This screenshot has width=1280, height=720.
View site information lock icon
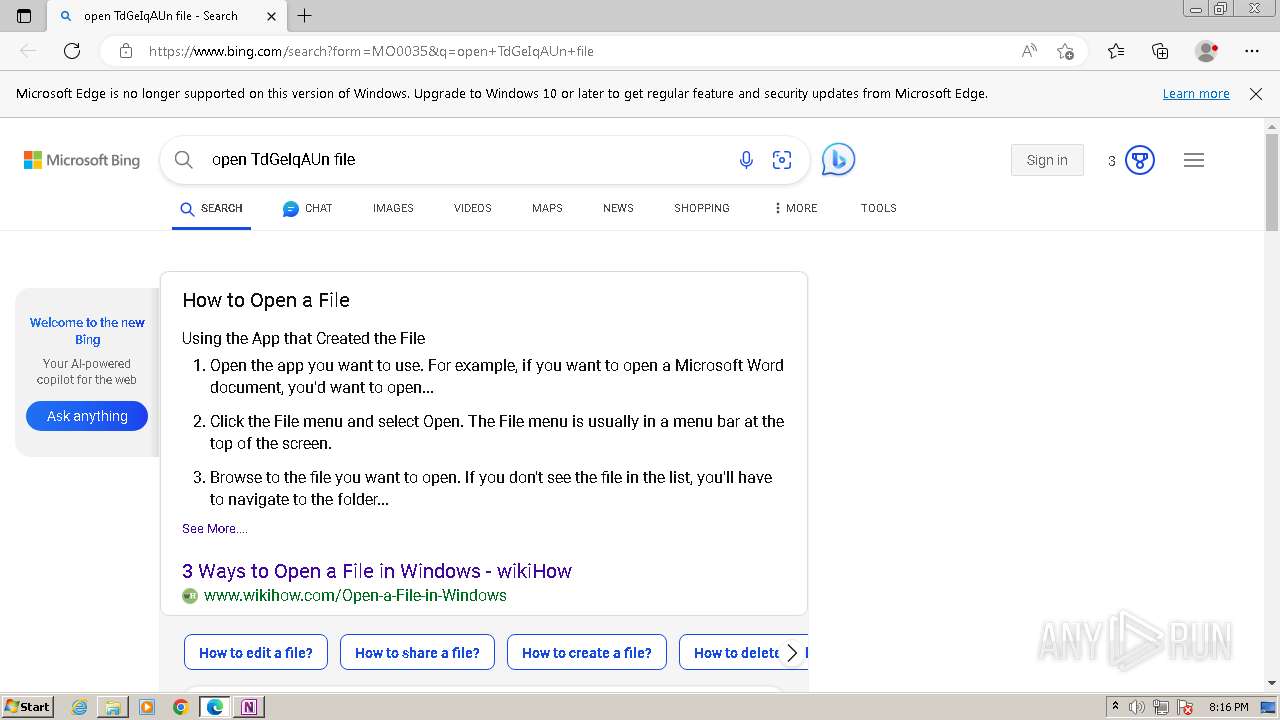pos(125,51)
